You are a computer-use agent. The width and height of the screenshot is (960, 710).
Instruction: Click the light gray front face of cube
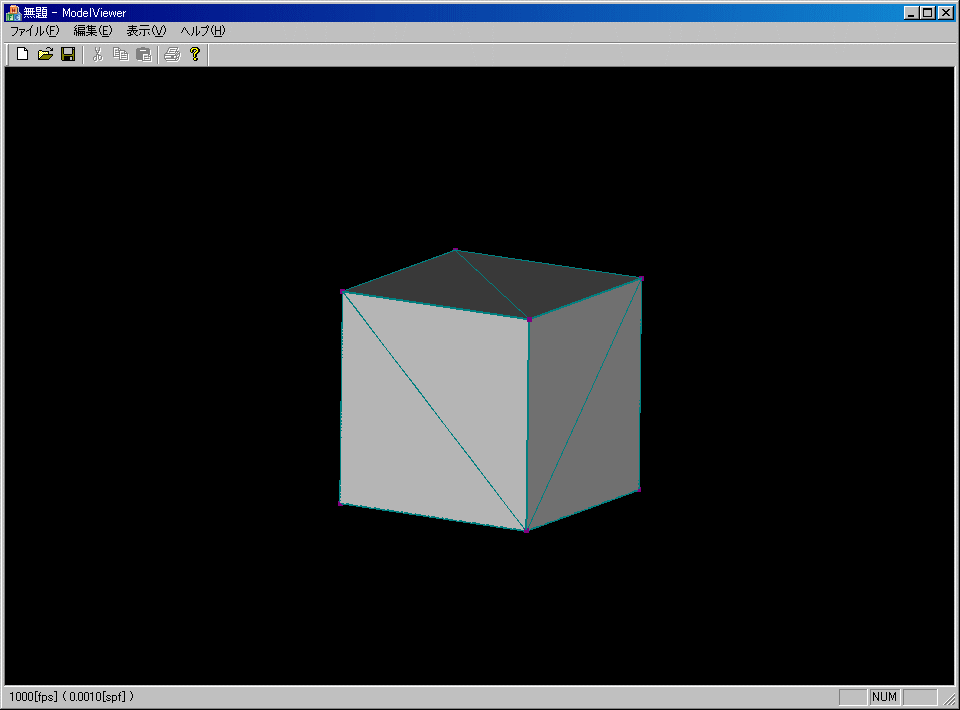coord(435,410)
